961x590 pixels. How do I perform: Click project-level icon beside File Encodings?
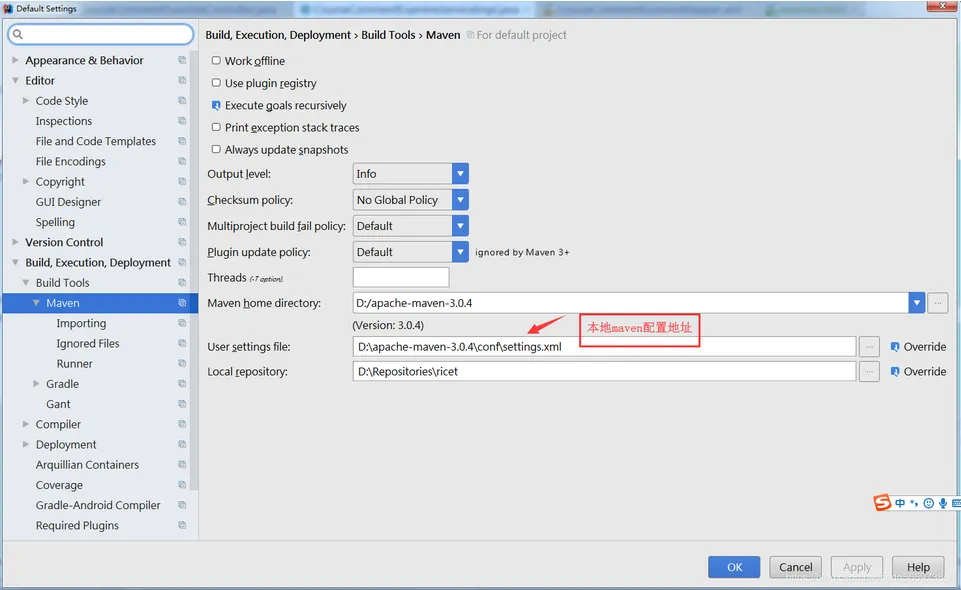coord(182,161)
